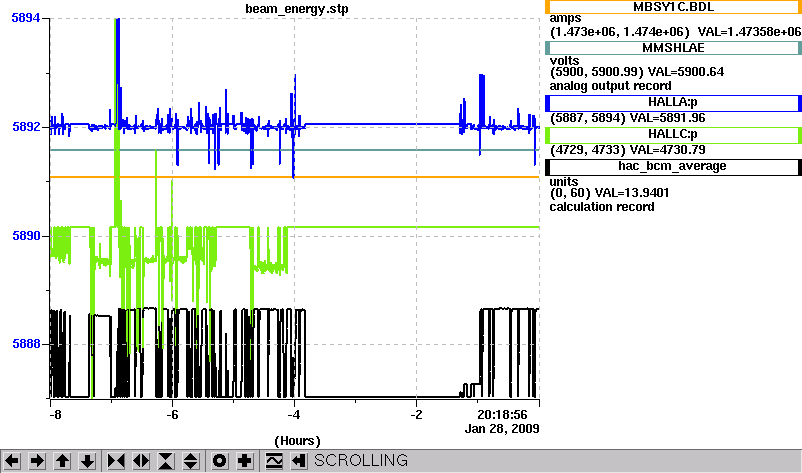The image size is (802, 473).
Task: Shift the y-axis down with the down arrow
Action: point(87,461)
